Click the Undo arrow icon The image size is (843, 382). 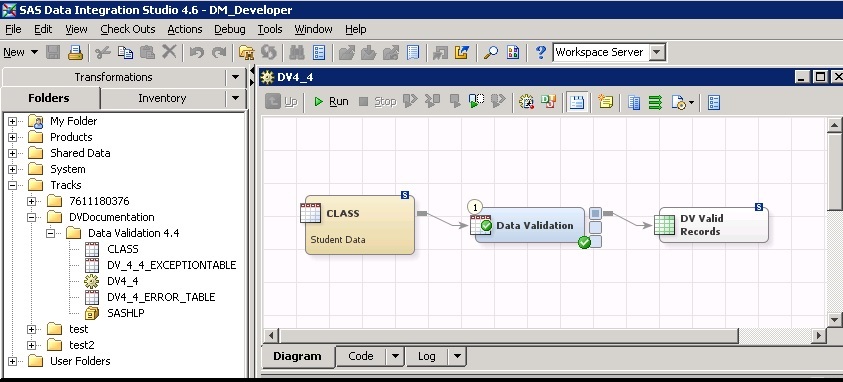tap(197, 52)
